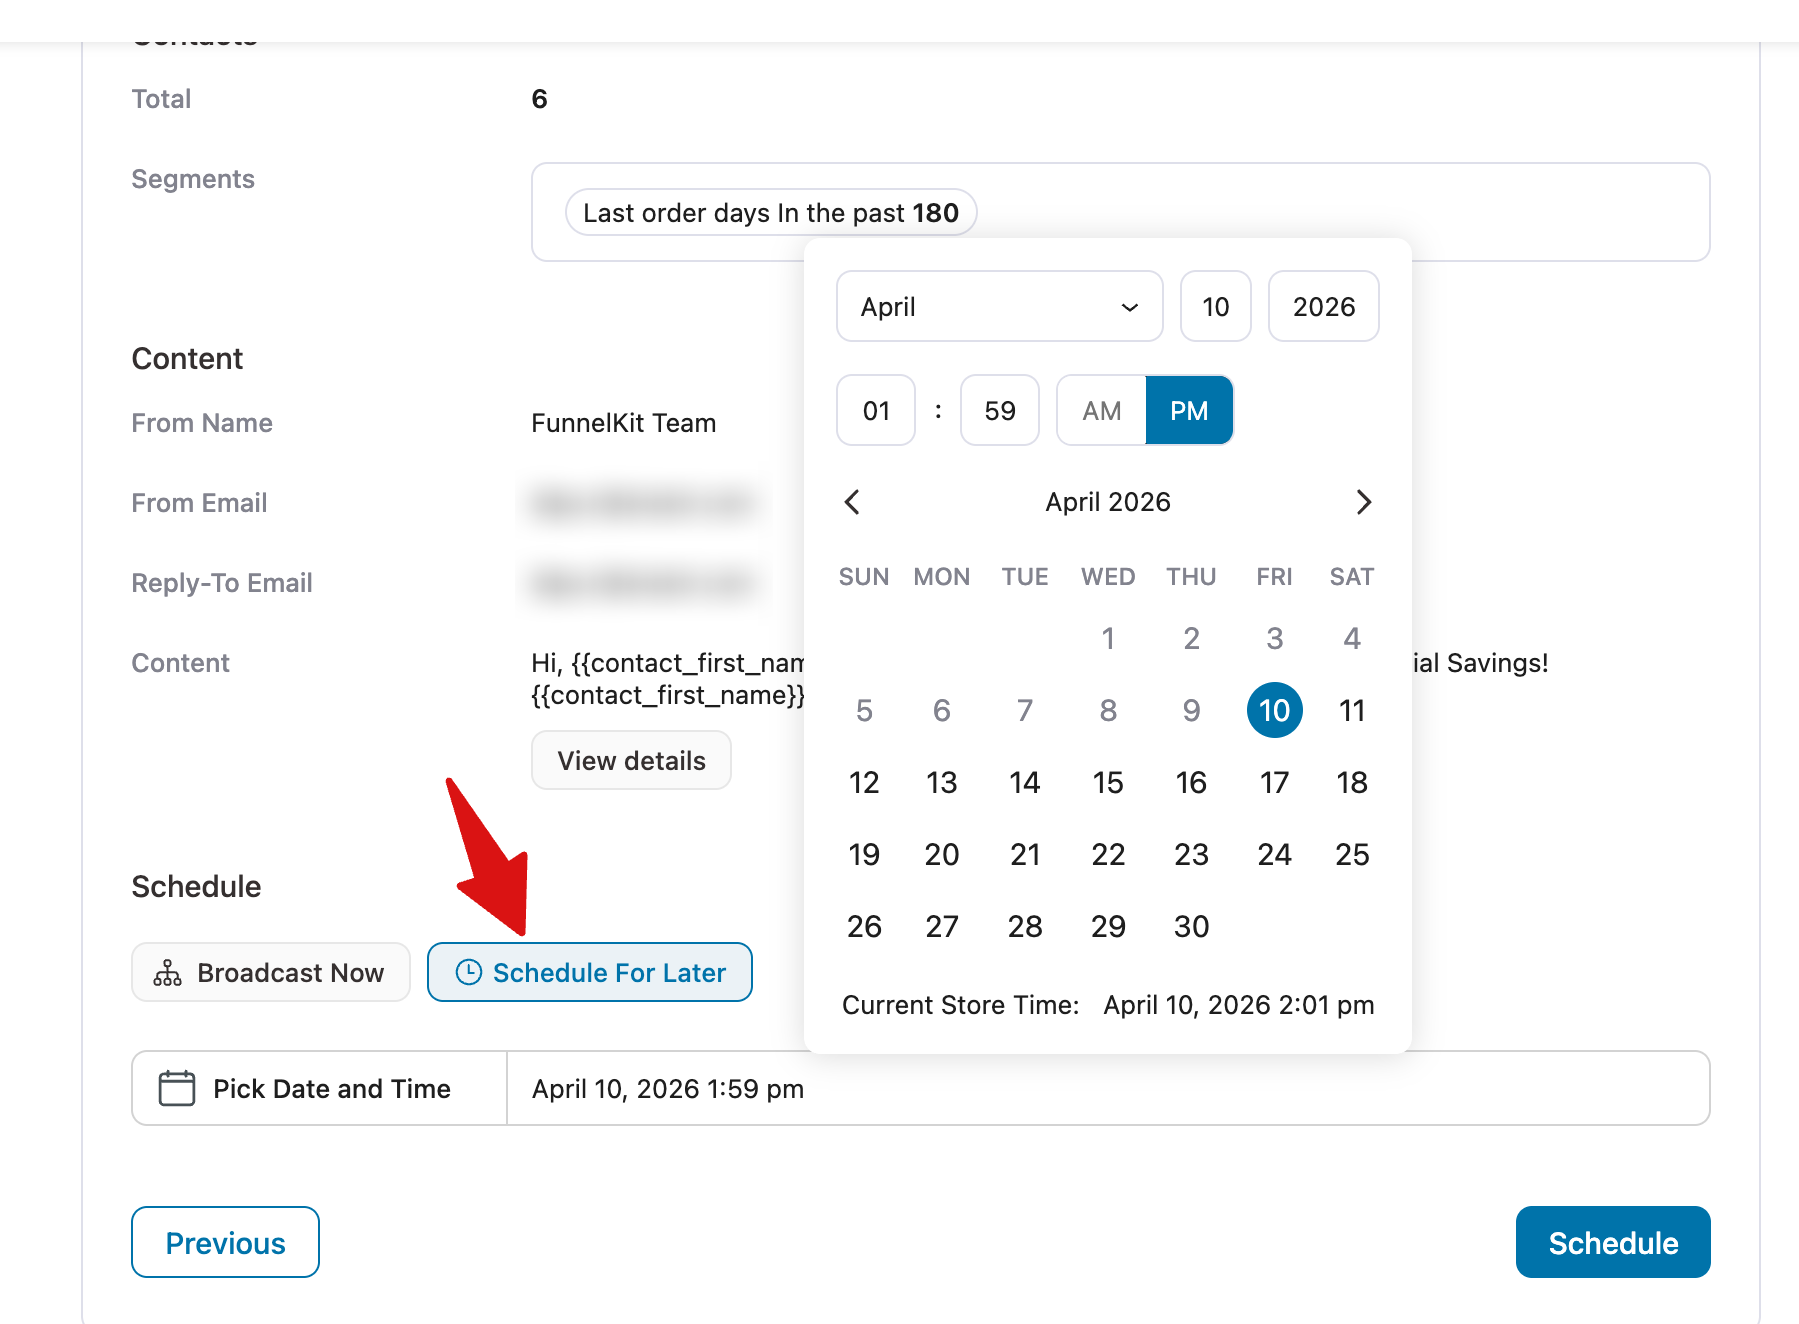The width and height of the screenshot is (1799, 1324).
Task: Select April 15 in the calendar
Action: 1107,783
